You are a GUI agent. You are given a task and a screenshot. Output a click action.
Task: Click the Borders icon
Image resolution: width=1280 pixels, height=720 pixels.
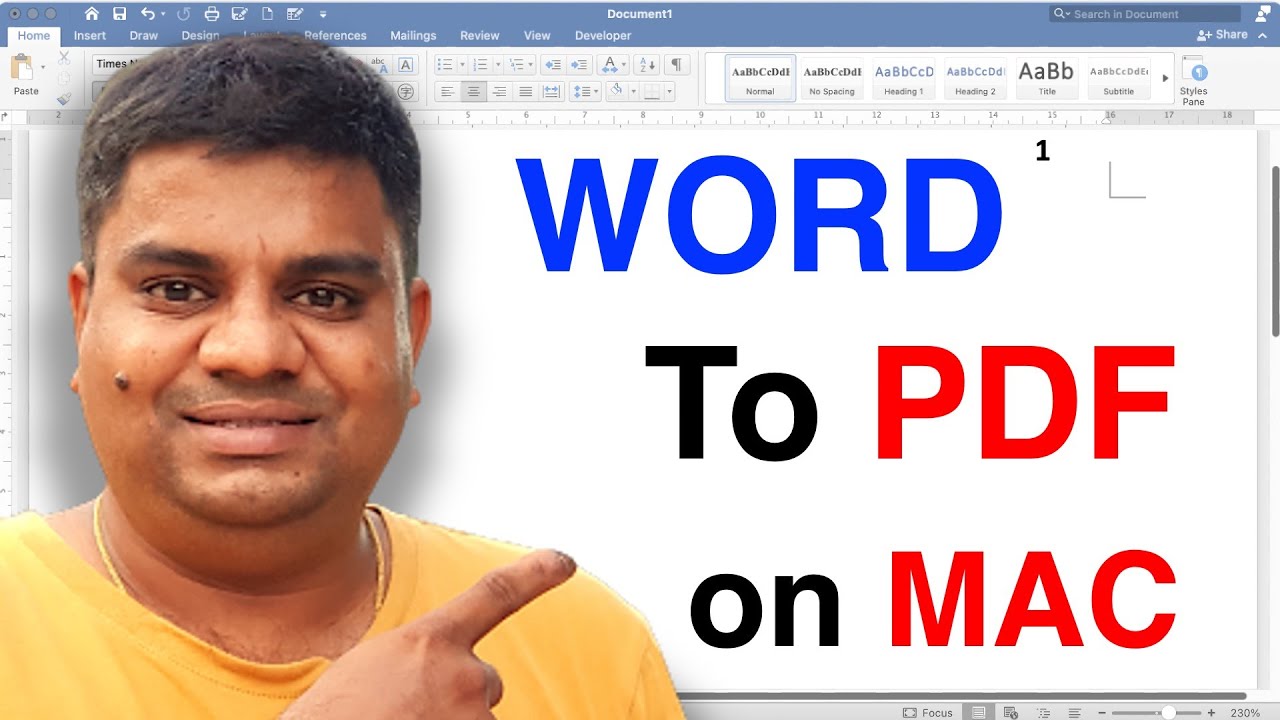click(x=652, y=91)
